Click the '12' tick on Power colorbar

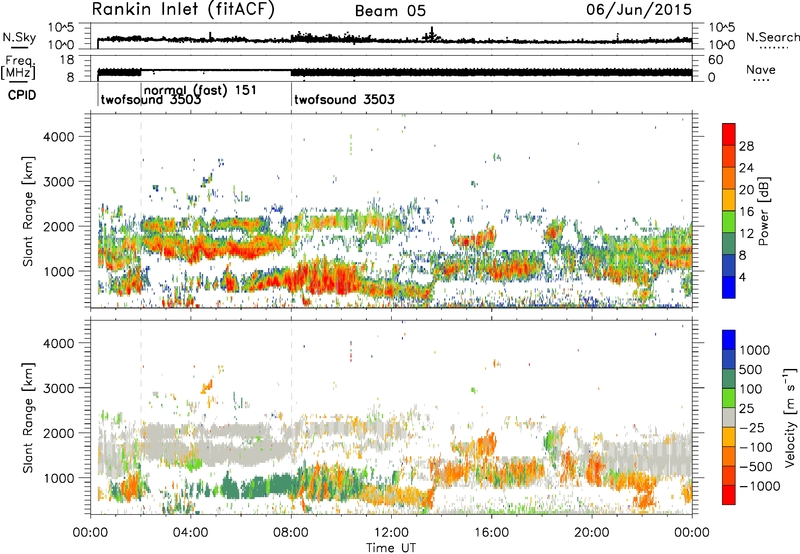click(x=746, y=234)
